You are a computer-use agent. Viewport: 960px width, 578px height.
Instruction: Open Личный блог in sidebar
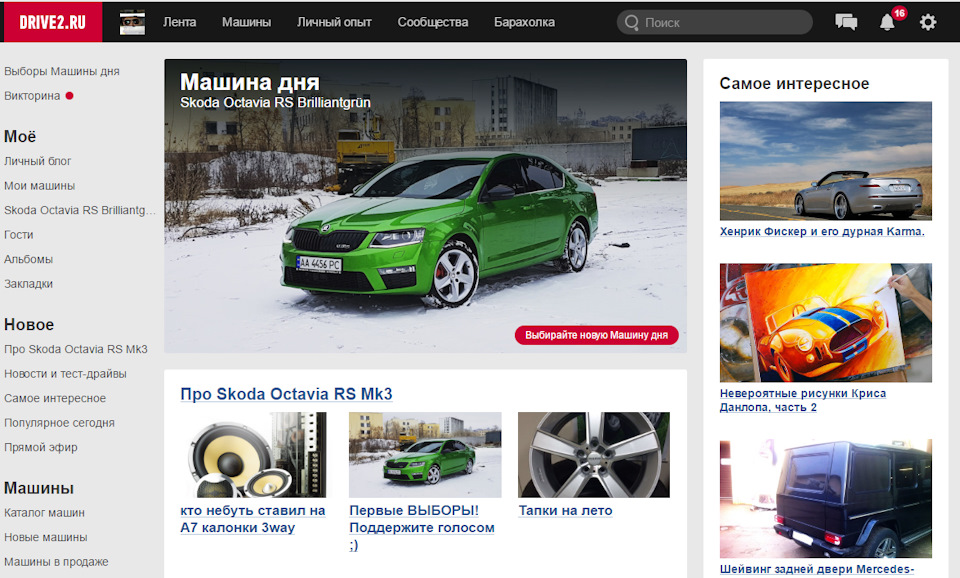tap(37, 161)
